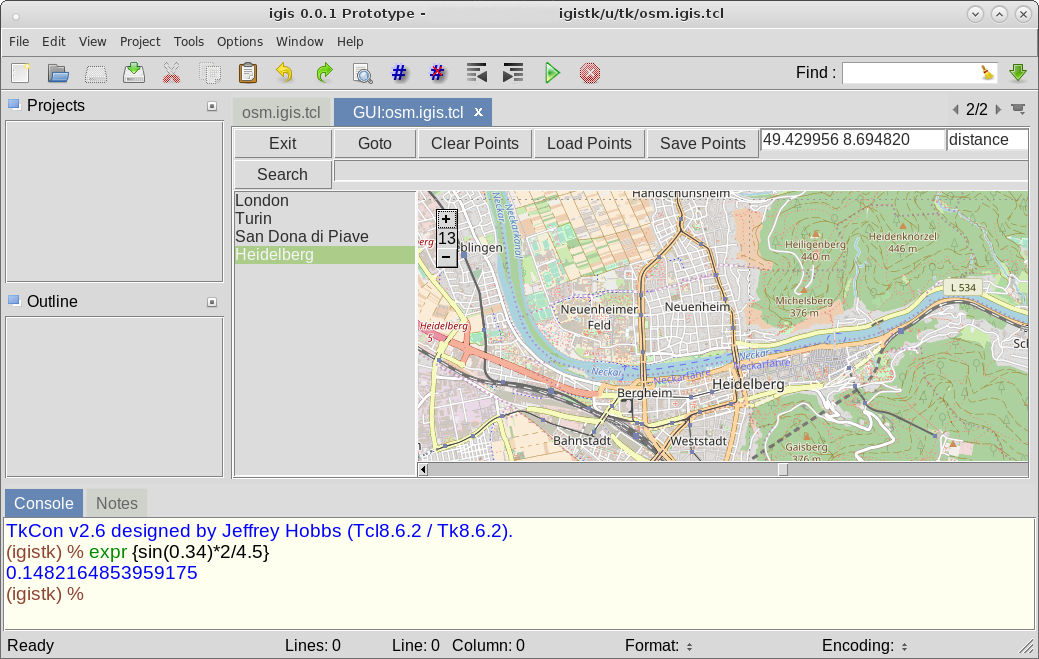Click the Clear Points button
The image size is (1039, 659).
click(475, 144)
